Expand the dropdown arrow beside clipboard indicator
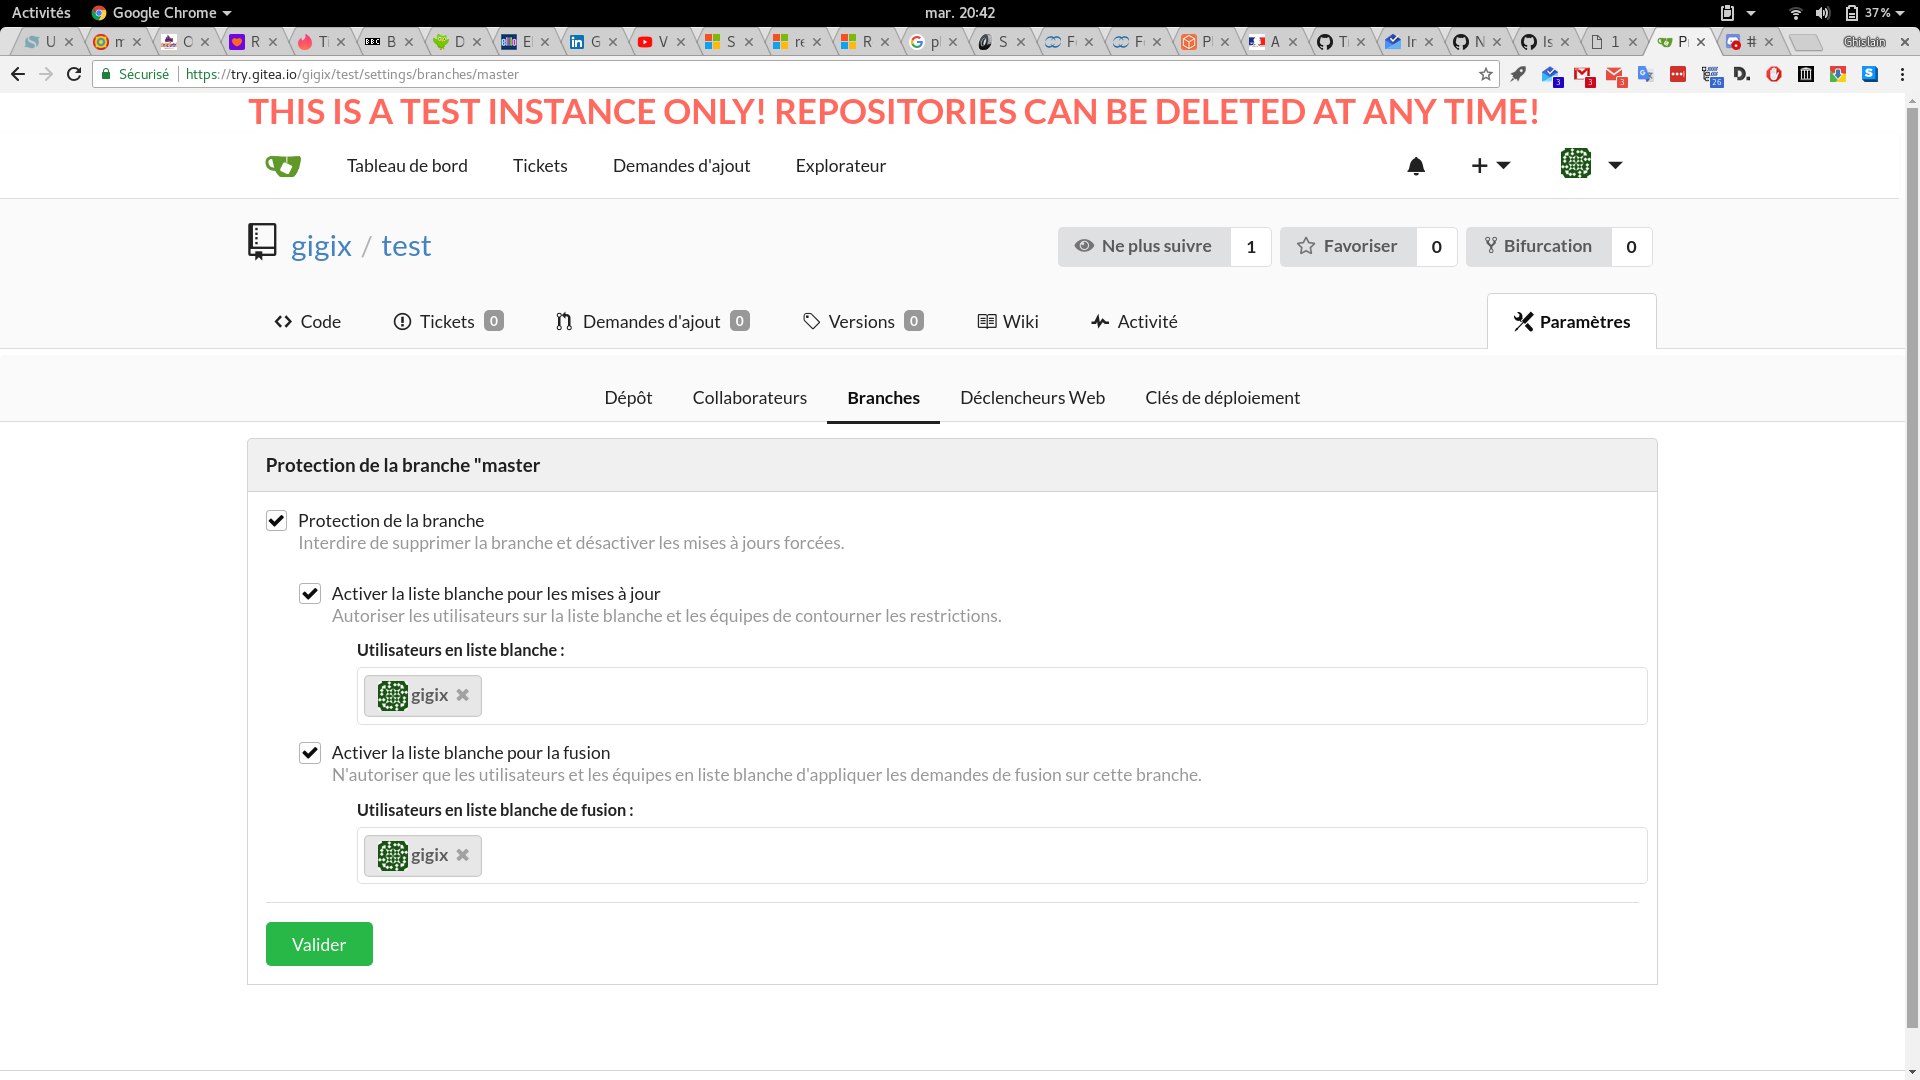This screenshot has height=1080, width=1920. click(1751, 13)
